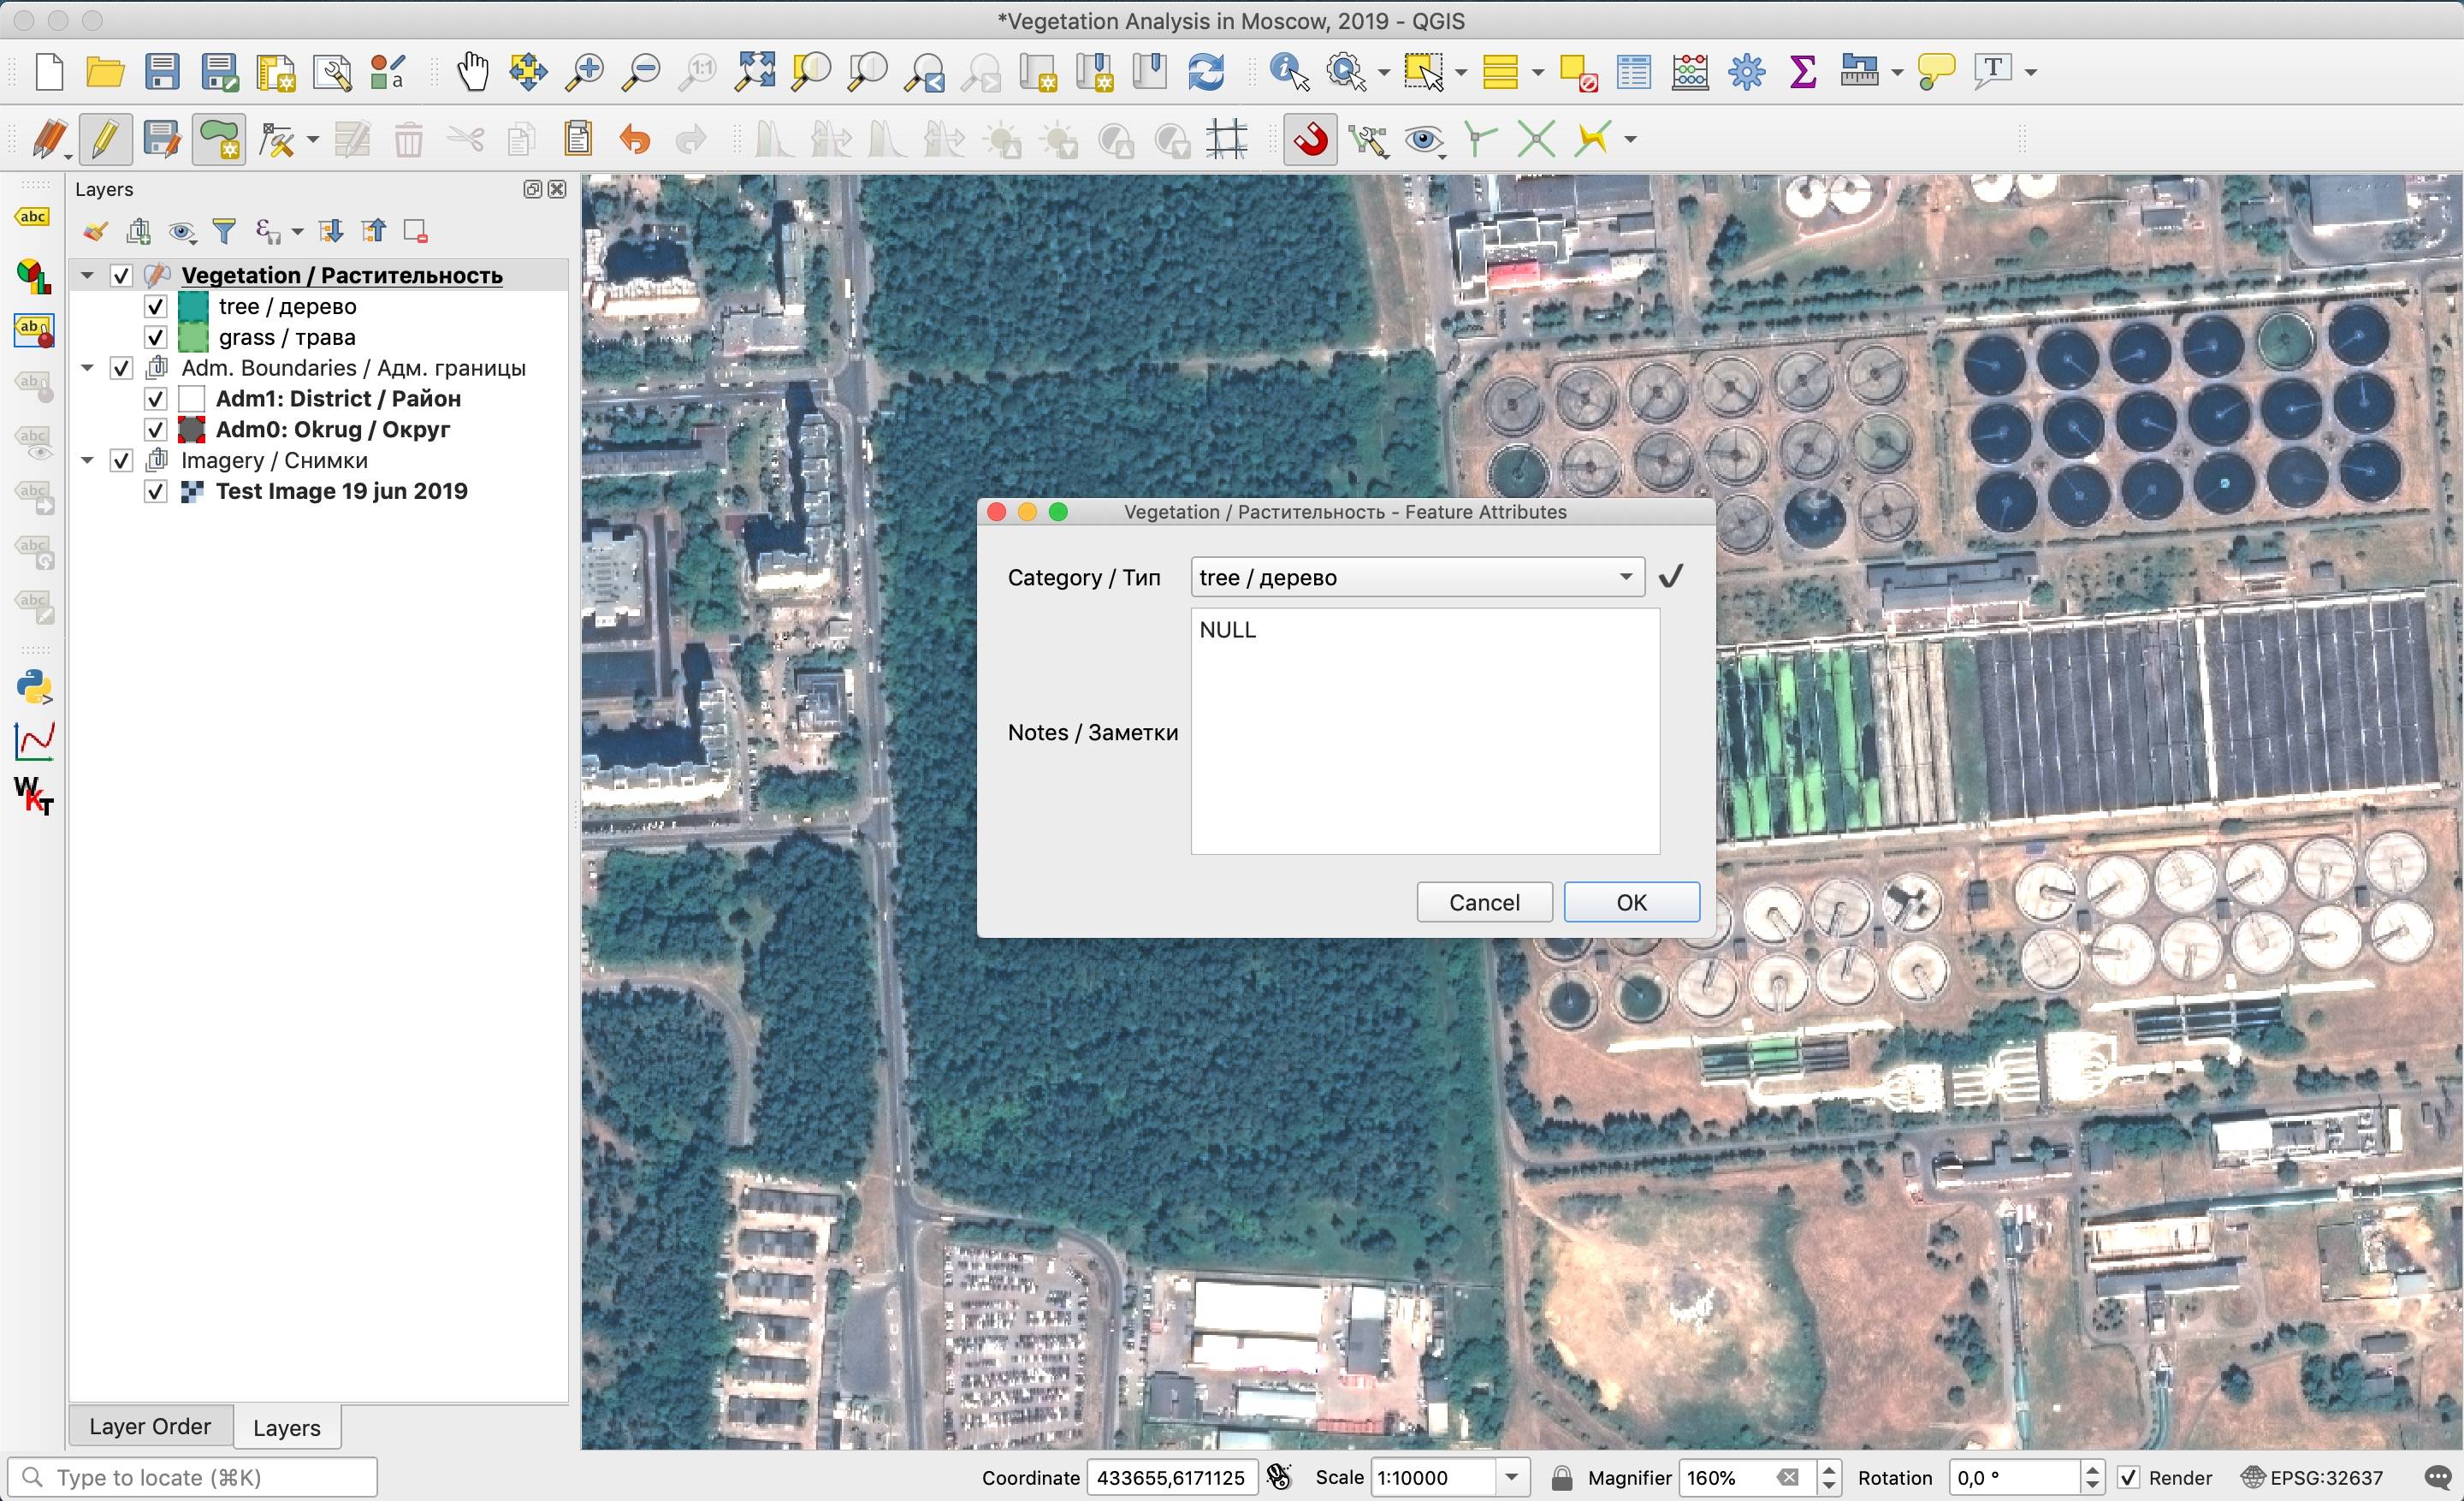
Task: Save the project with floppy disk icon
Action: [x=162, y=72]
